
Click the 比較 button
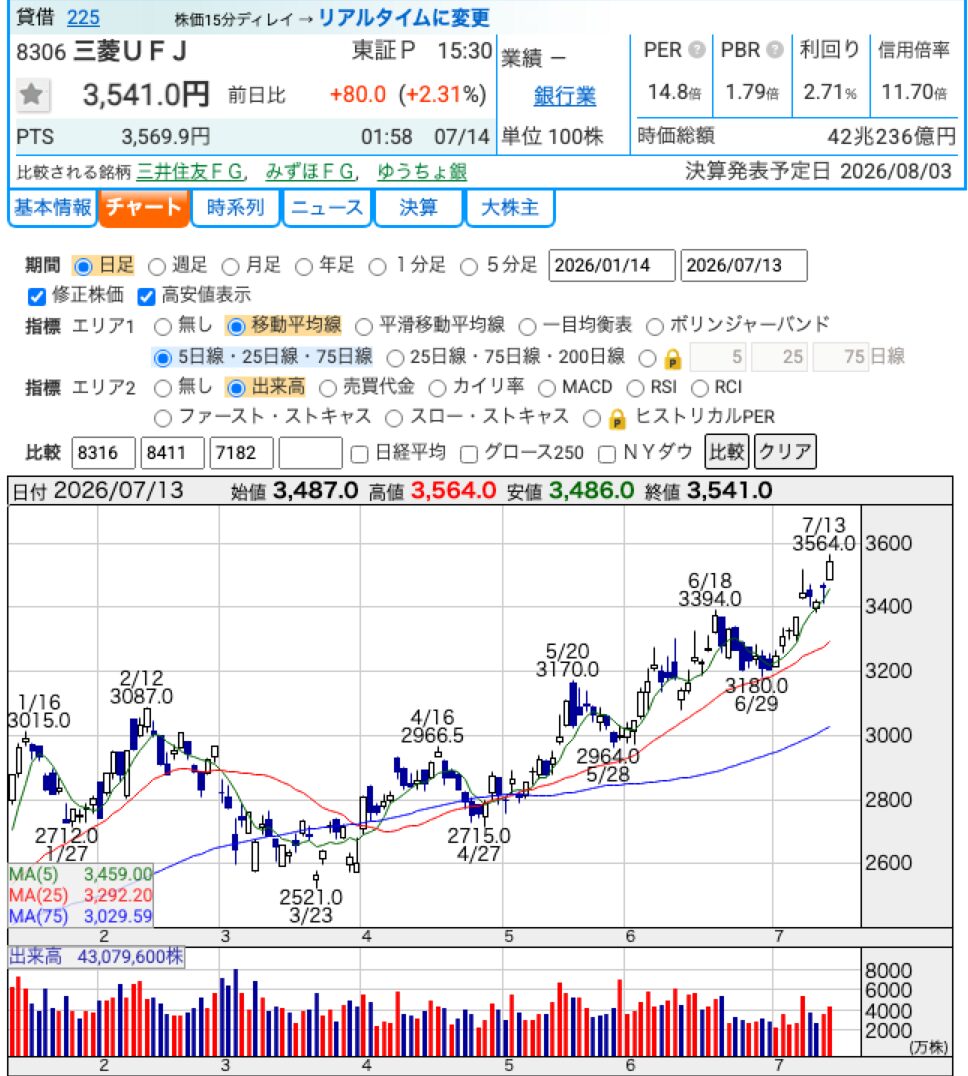727,452
